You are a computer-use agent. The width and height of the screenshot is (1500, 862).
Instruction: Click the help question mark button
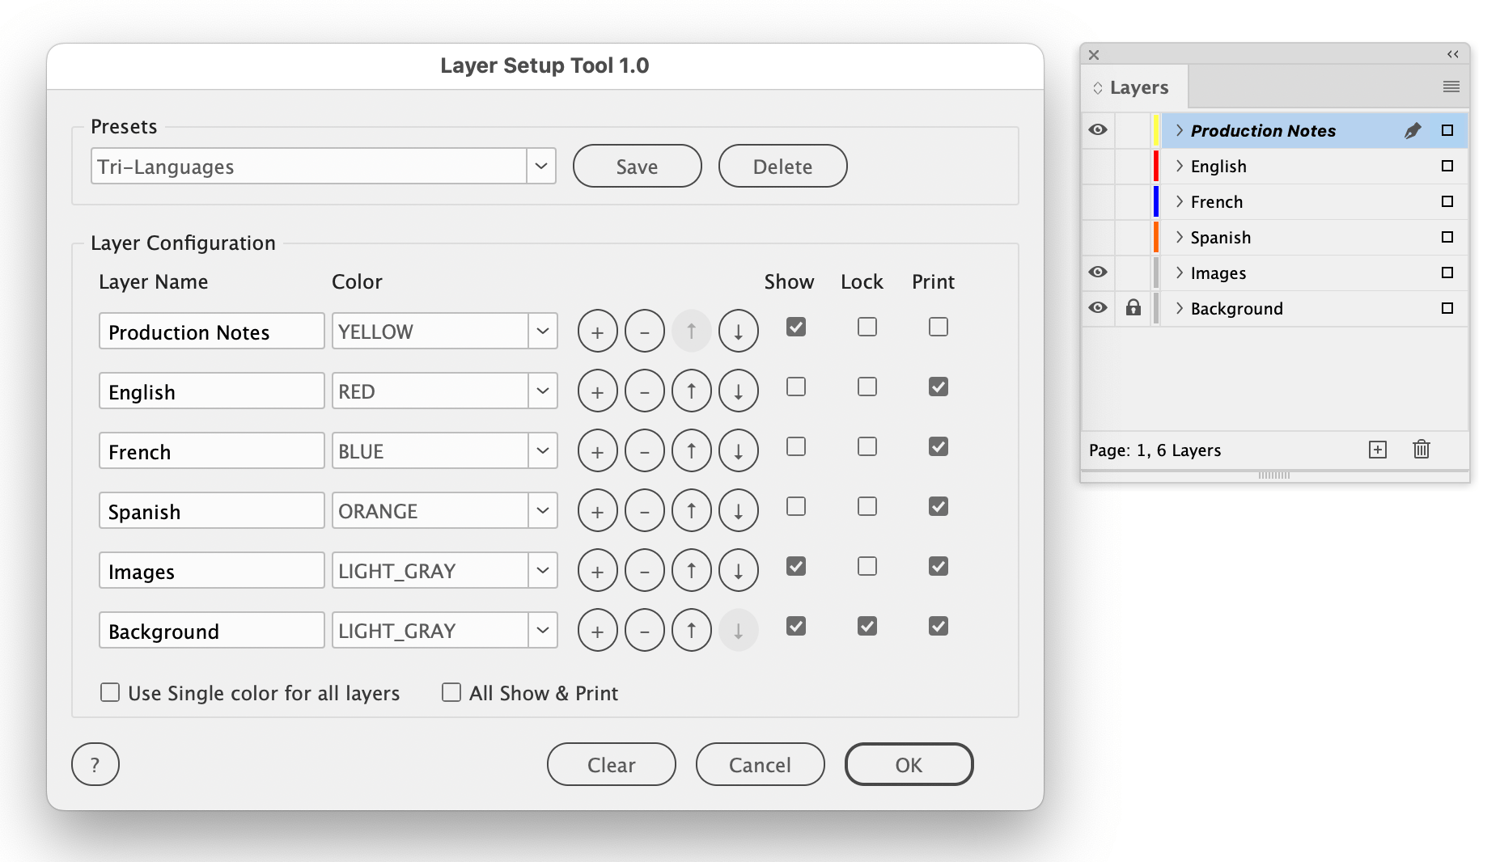(x=95, y=765)
